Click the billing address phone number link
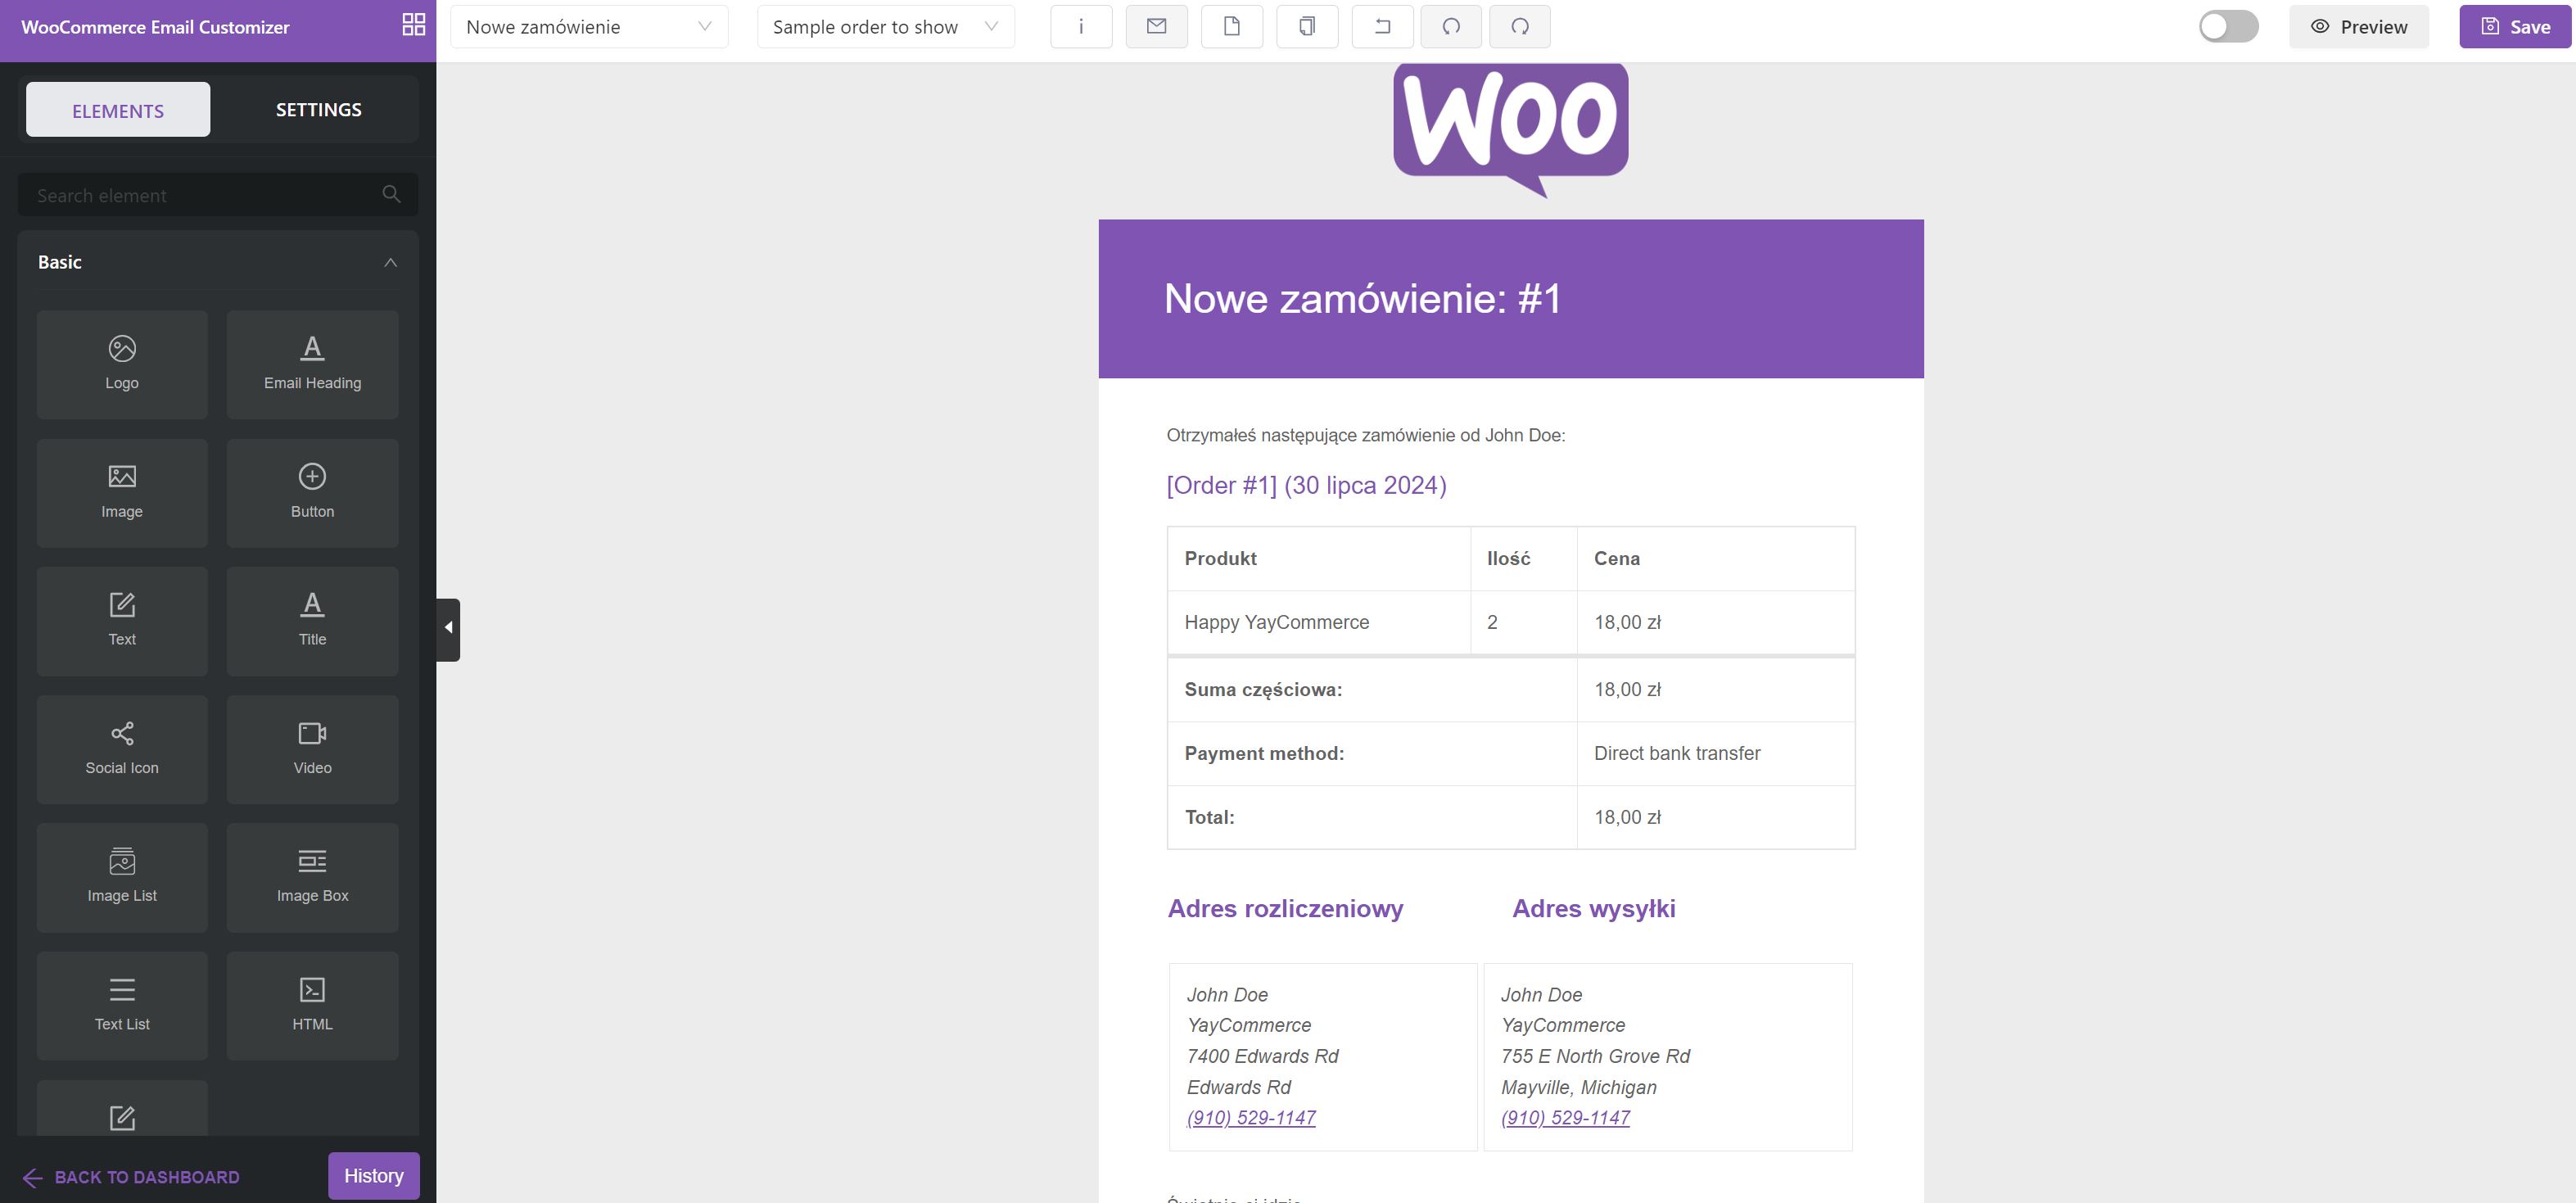The image size is (2576, 1203). point(1251,1117)
